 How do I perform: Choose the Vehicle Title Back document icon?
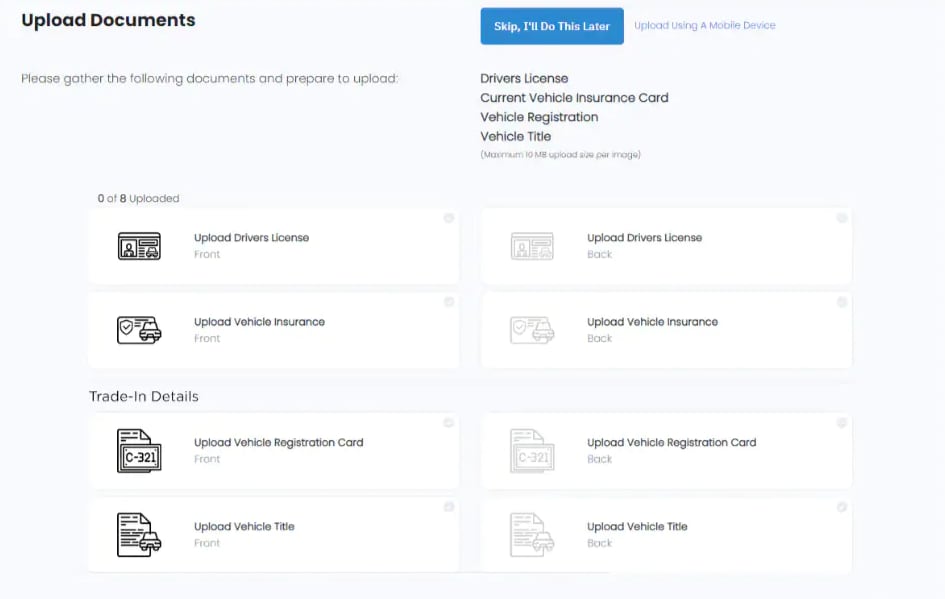(532, 535)
